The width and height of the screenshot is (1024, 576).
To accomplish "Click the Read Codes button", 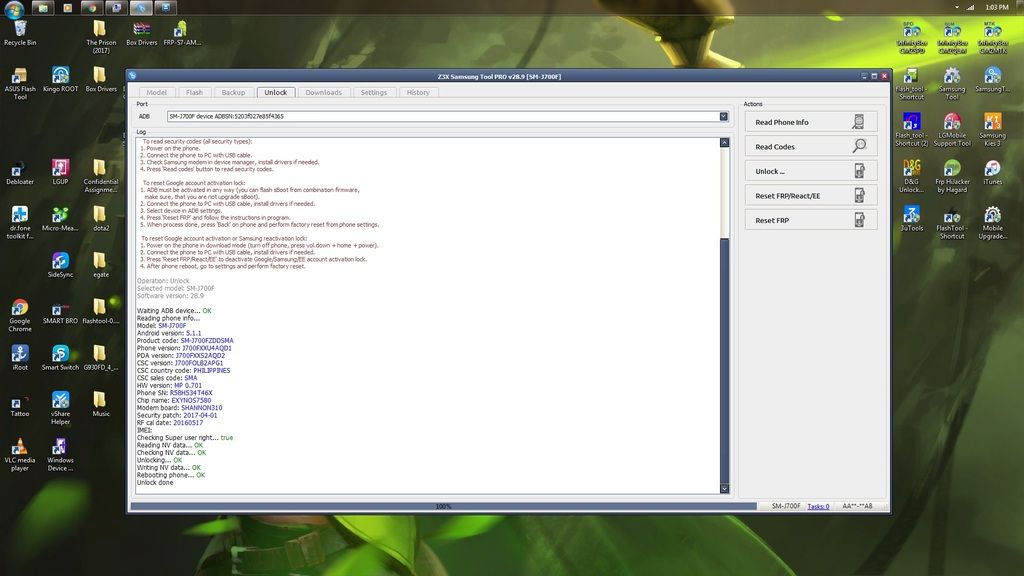I will click(810, 146).
